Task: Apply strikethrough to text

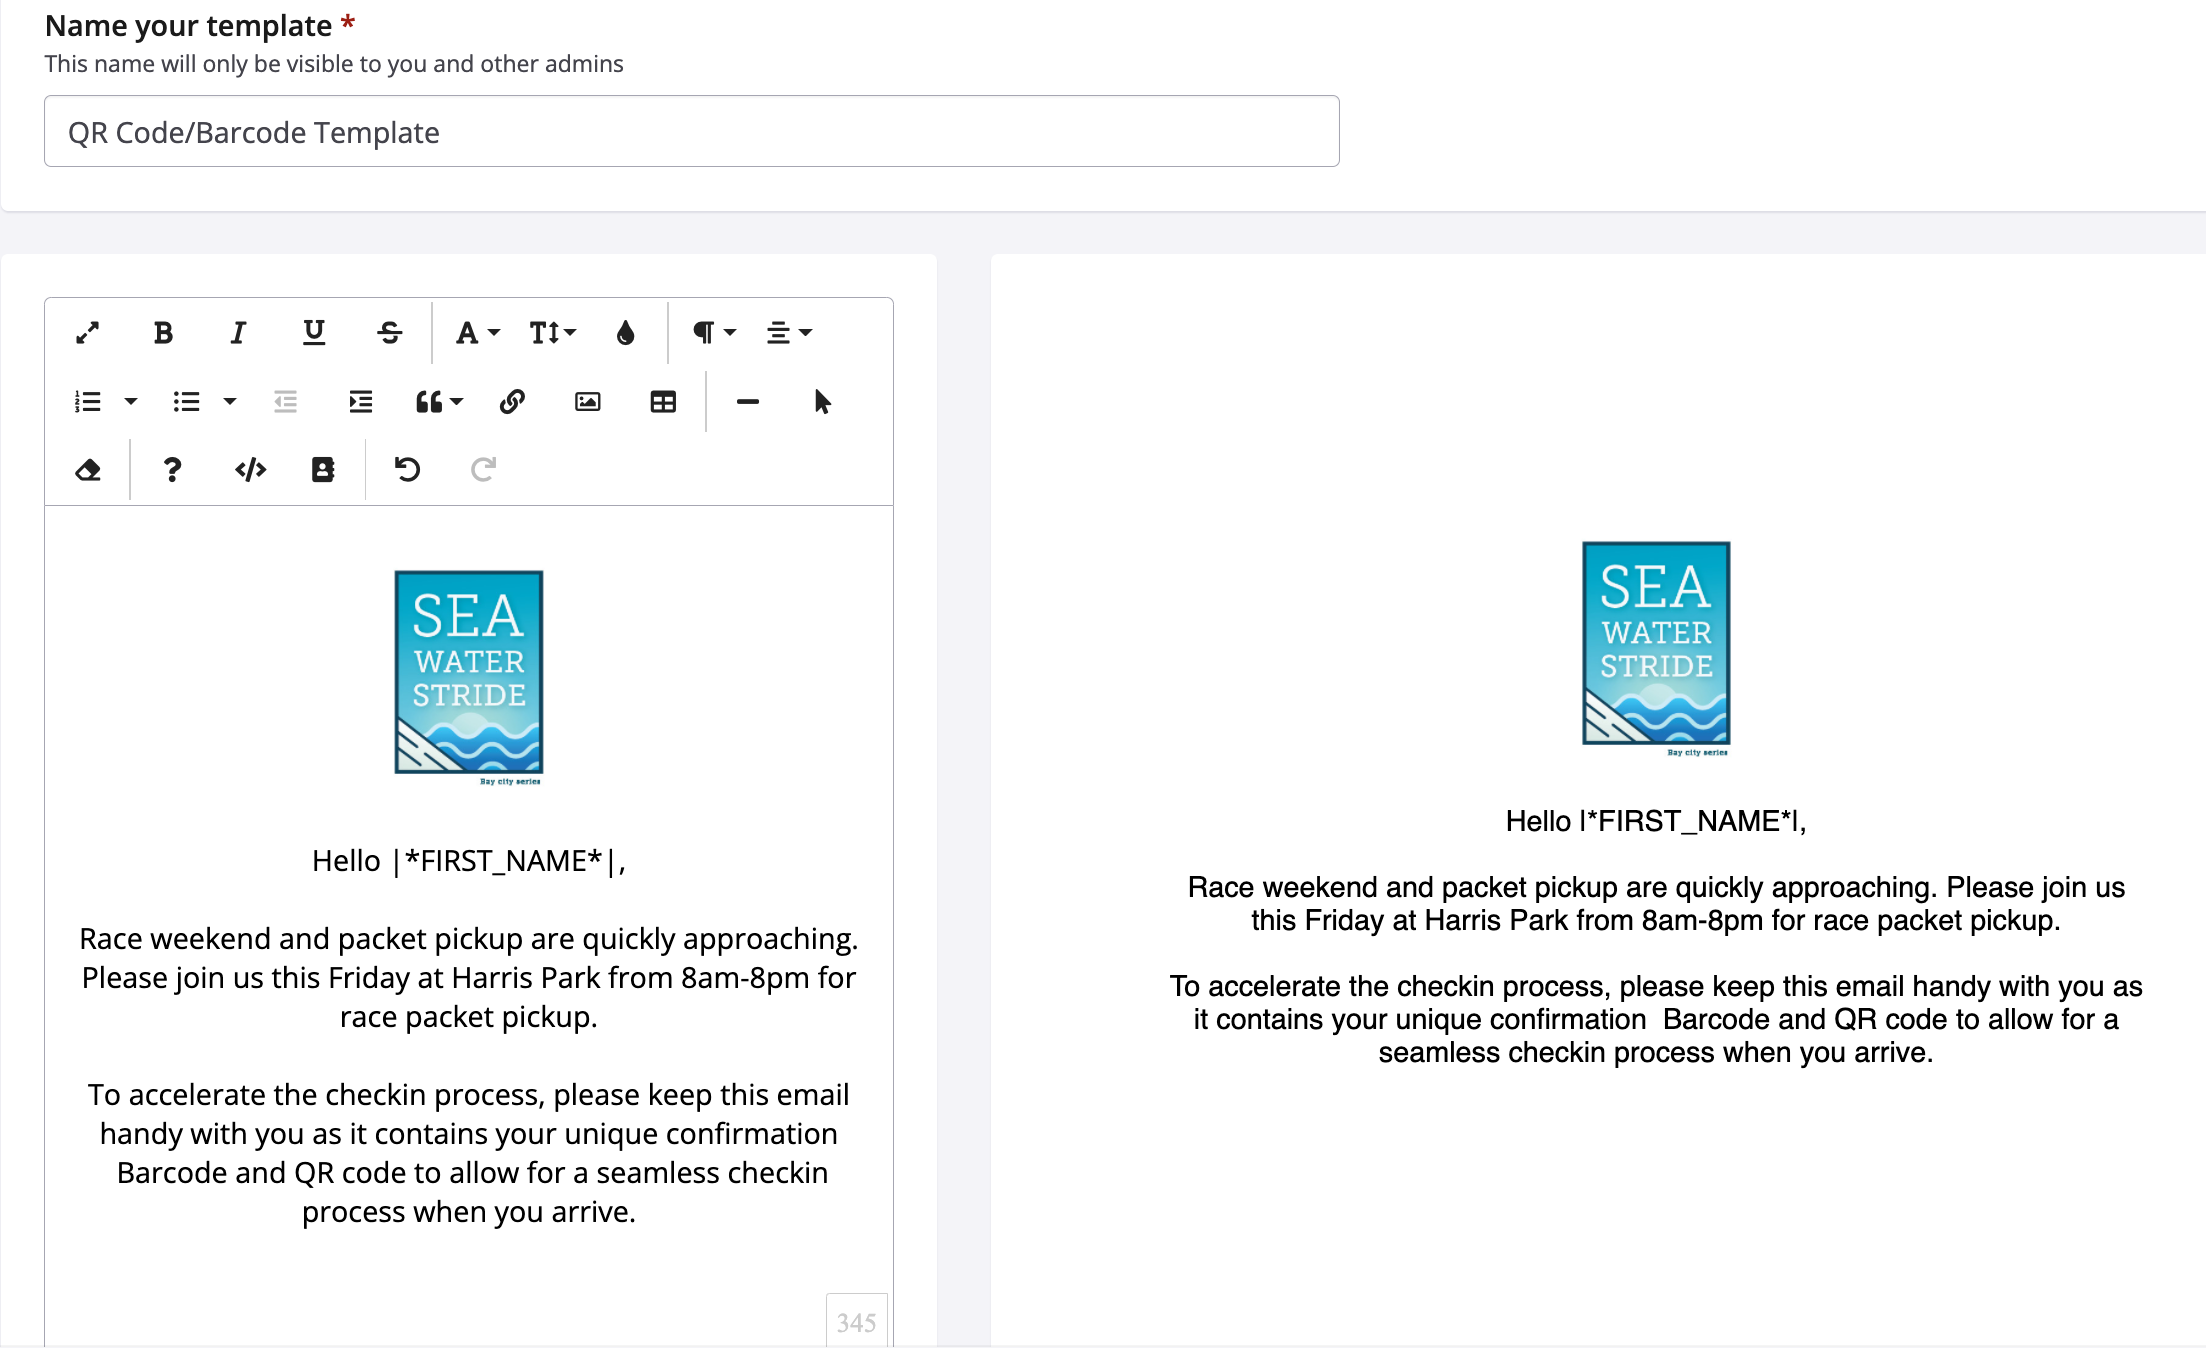Action: tap(389, 332)
